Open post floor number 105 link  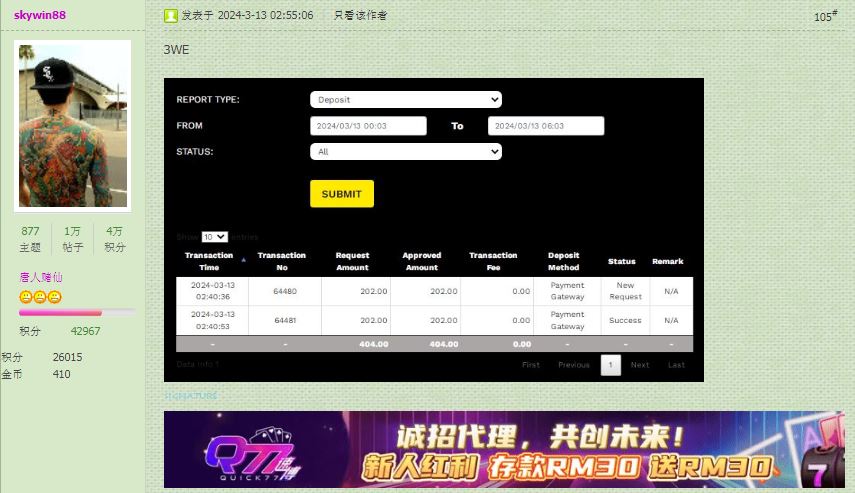pos(825,16)
